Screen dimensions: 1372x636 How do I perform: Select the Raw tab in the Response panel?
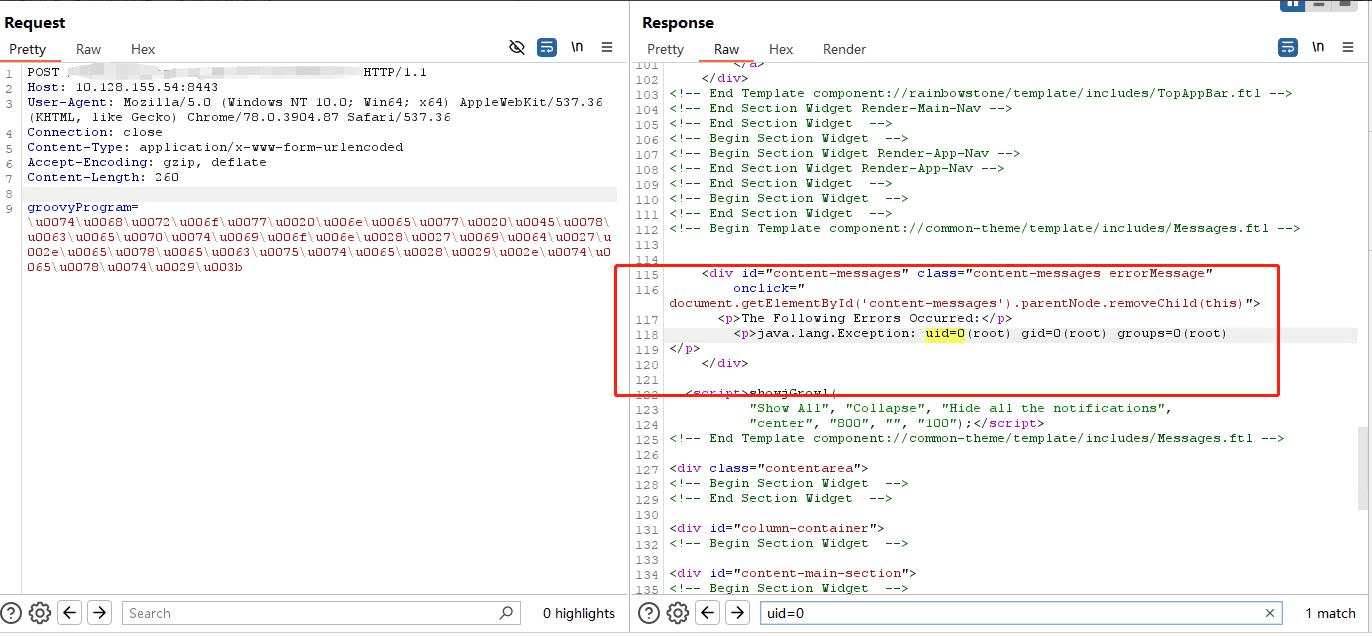[x=726, y=49]
